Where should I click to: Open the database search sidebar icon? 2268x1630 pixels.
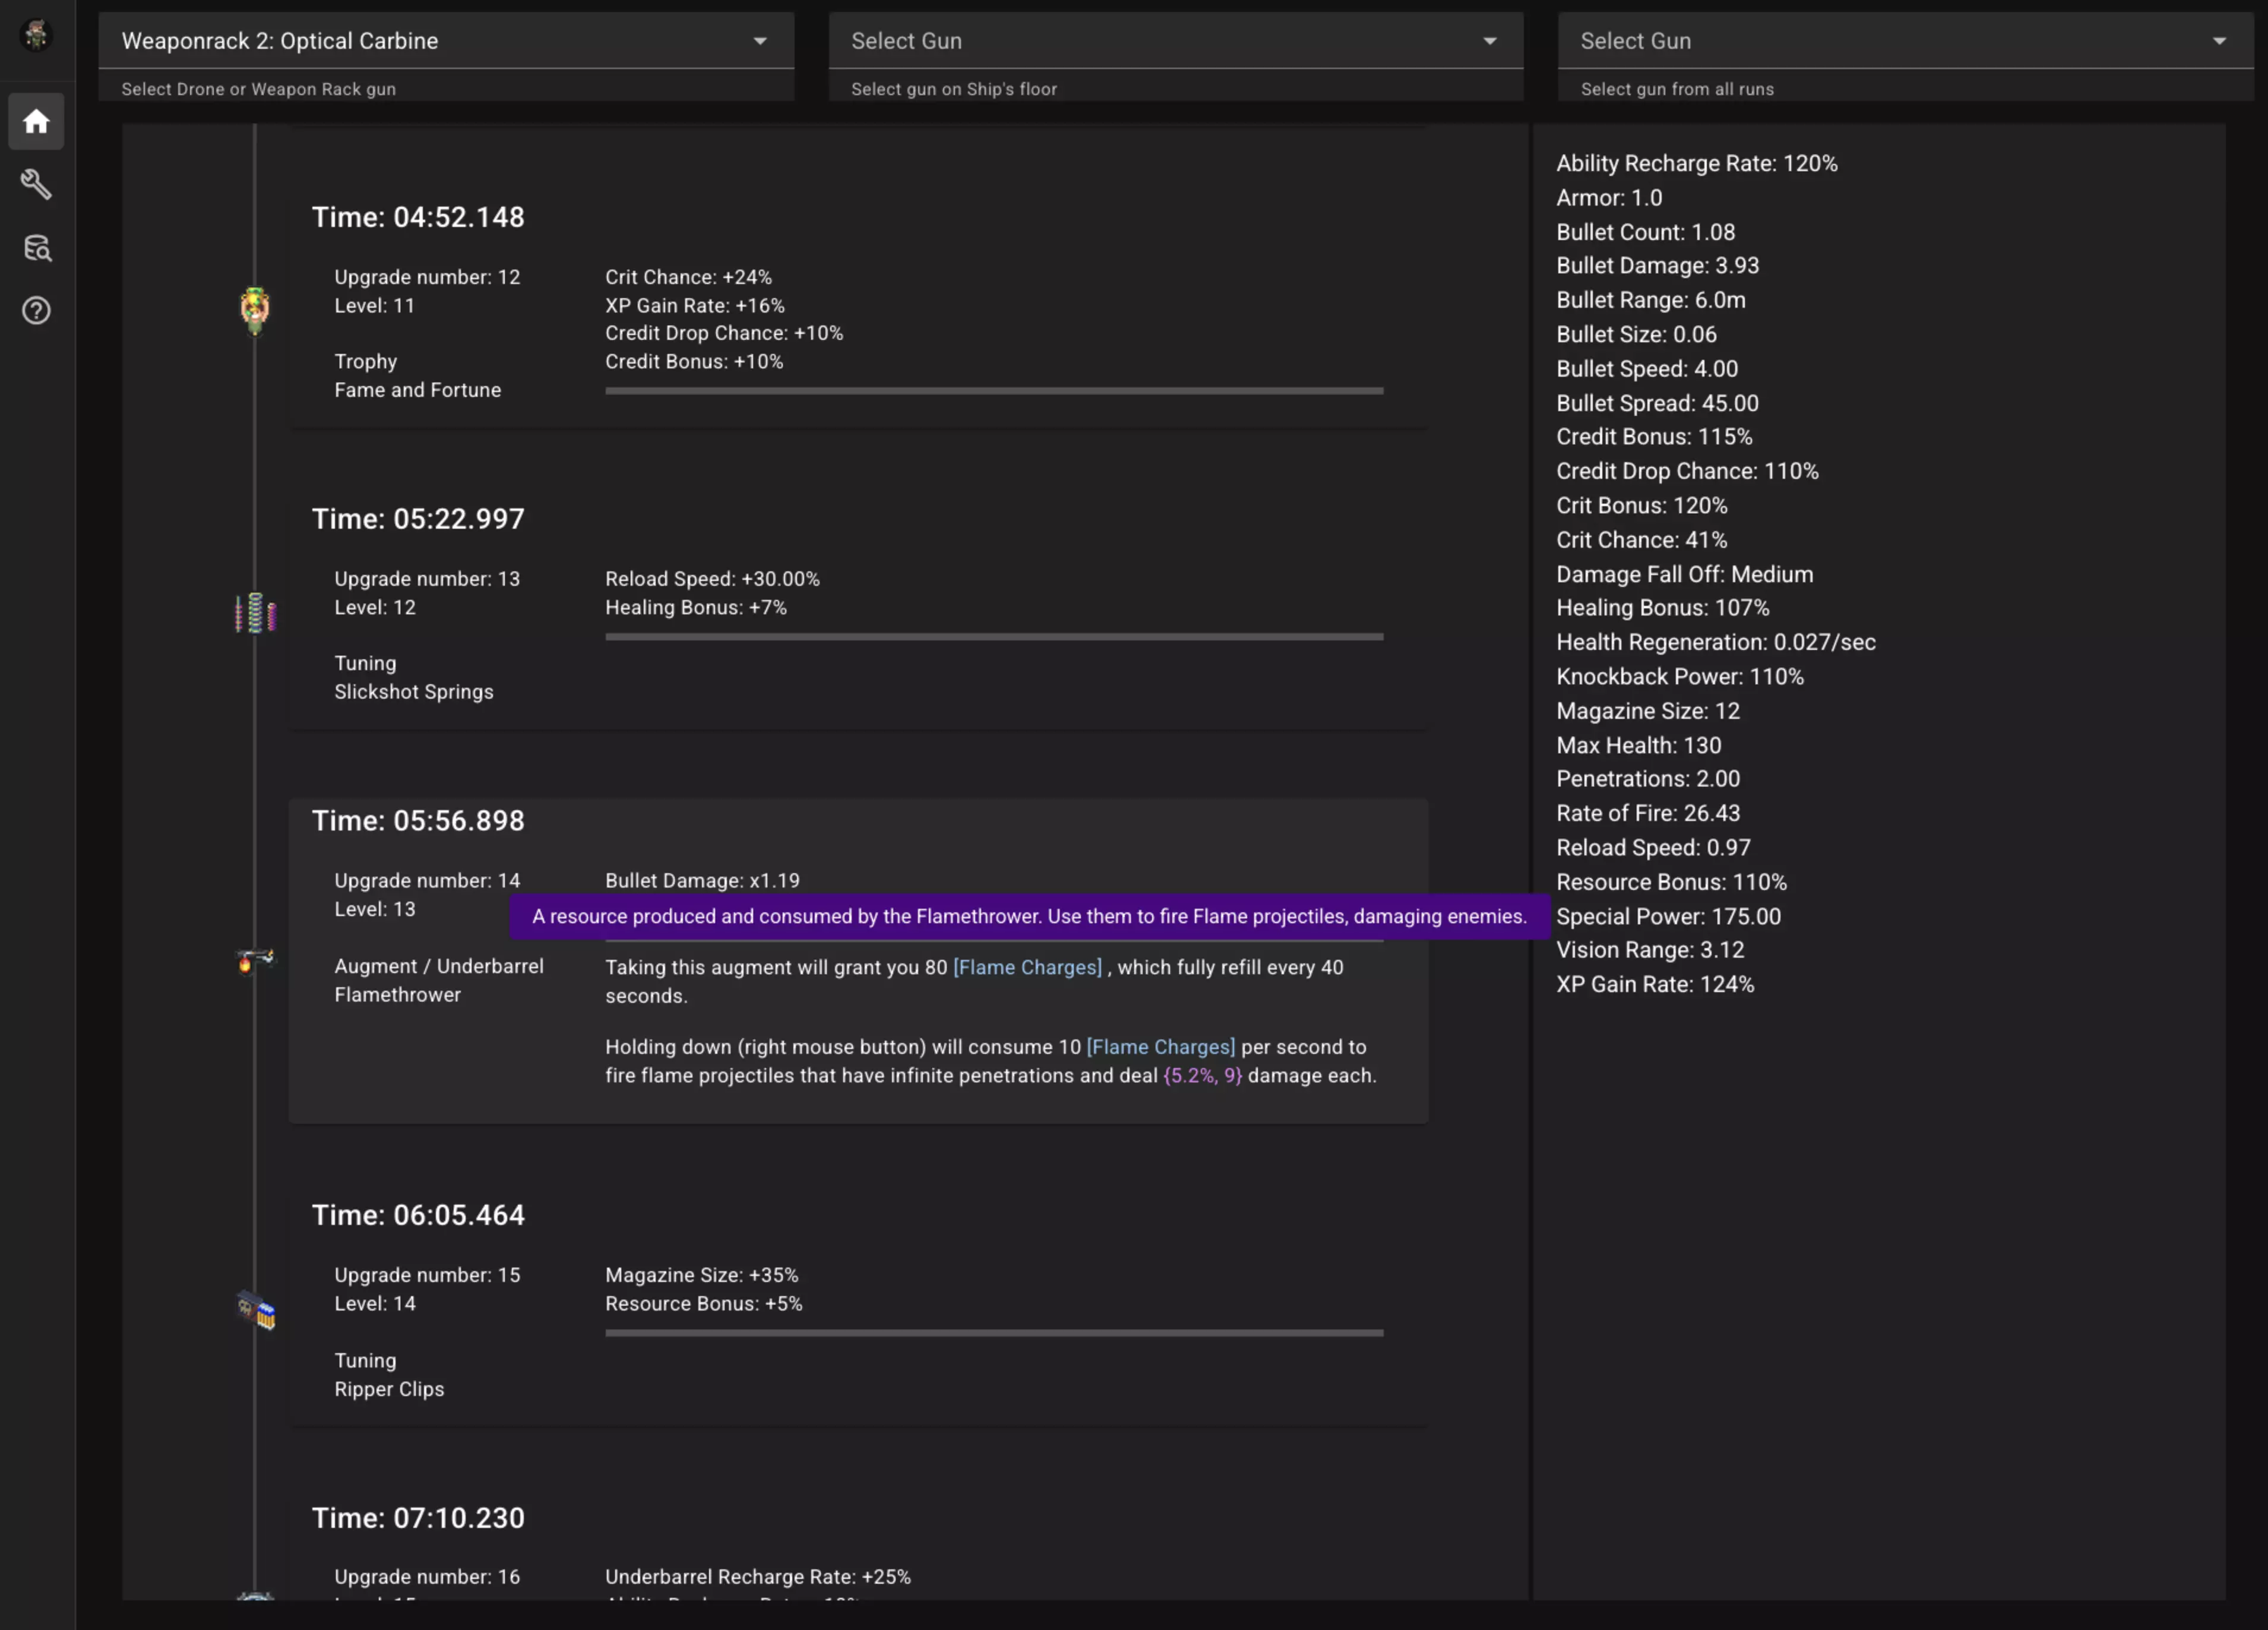pyautogui.click(x=36, y=247)
